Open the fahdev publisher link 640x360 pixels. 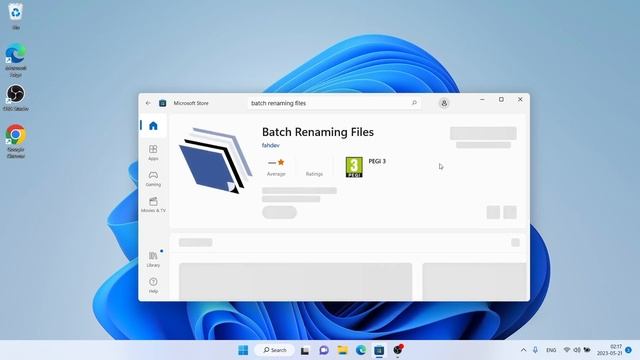271,145
